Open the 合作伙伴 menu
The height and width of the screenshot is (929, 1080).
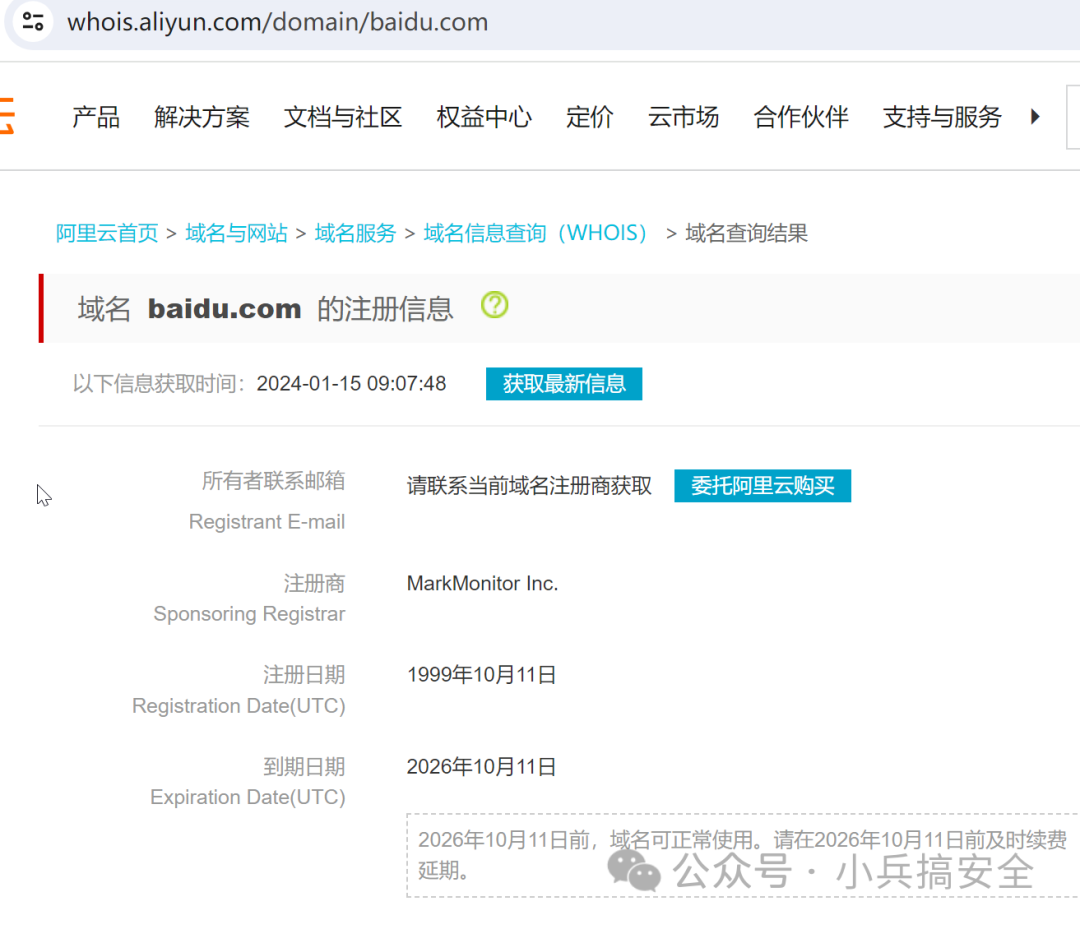pos(801,117)
